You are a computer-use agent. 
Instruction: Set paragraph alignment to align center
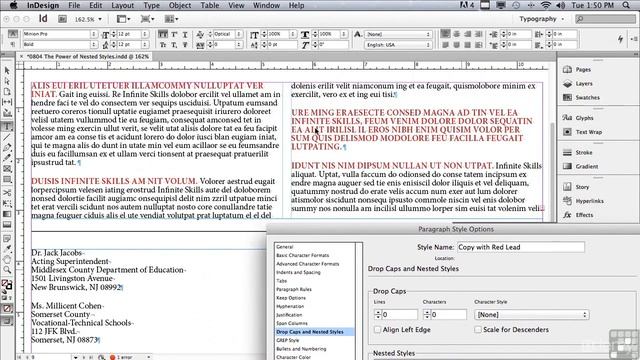[x=457, y=34]
